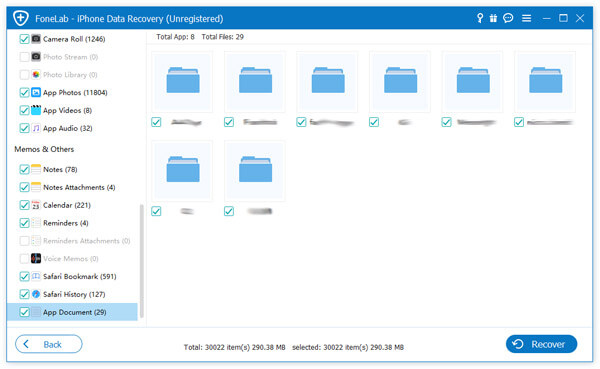Click the App Document icon
The height and width of the screenshot is (369, 600).
tap(36, 312)
